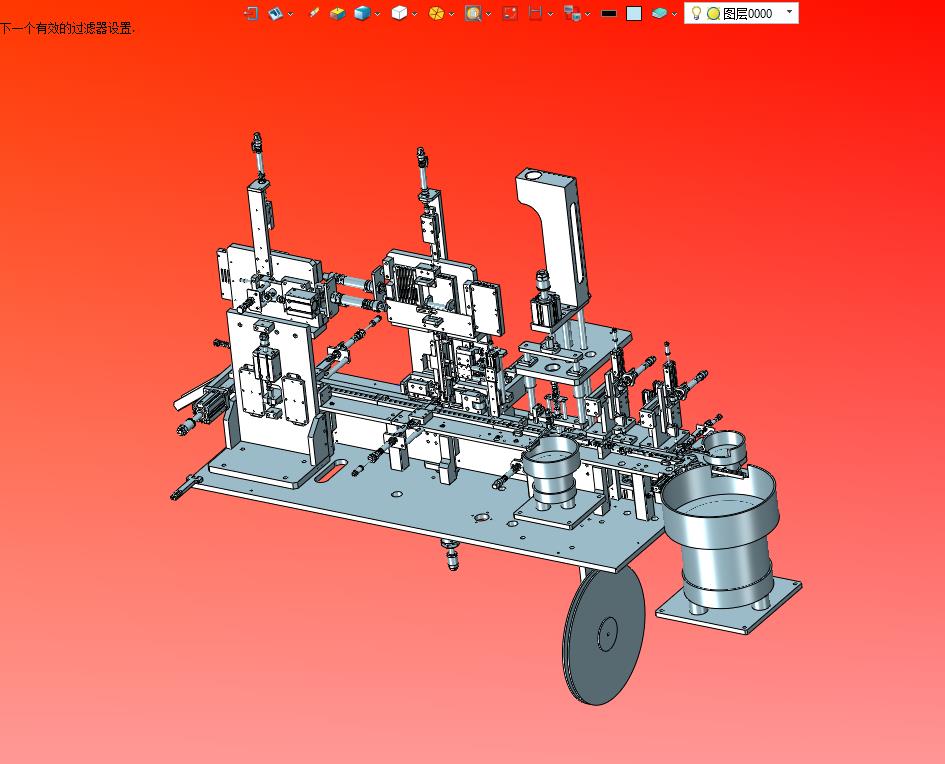Click the red square sketch icon
Screen dimensions: 945x764
point(510,13)
